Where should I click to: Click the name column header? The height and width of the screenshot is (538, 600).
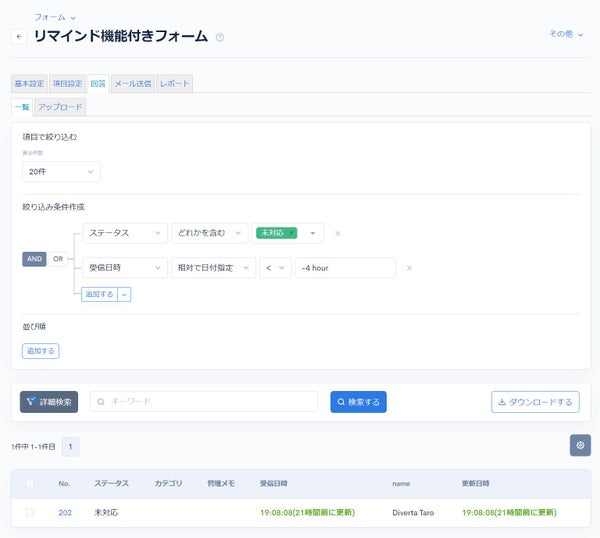pos(401,484)
